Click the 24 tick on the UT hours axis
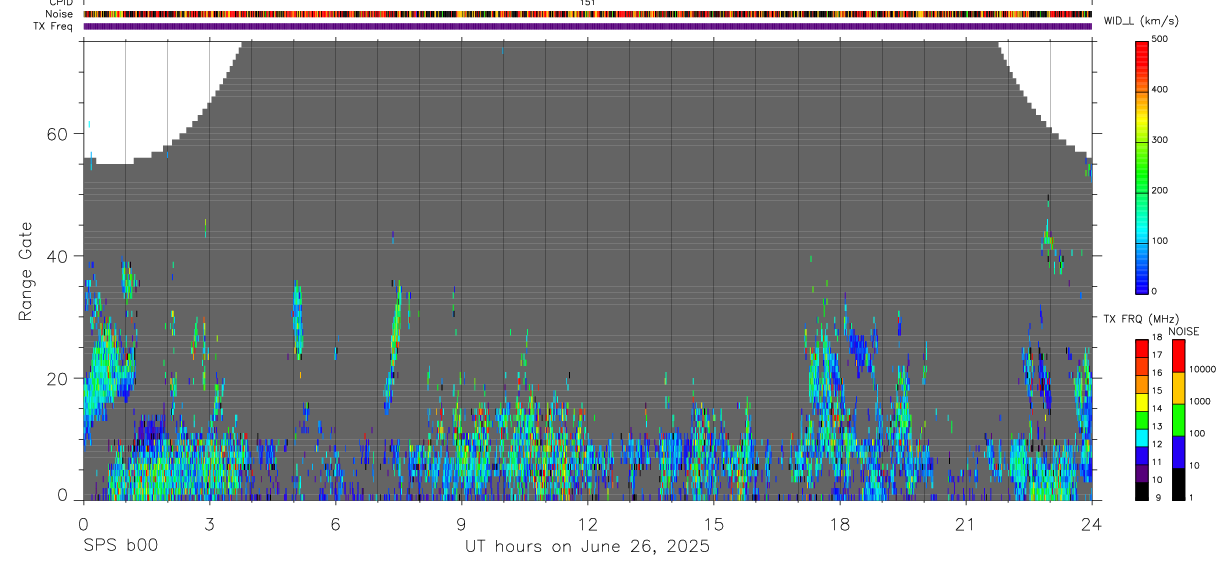Screen dimensions: 1228x567 (x=1091, y=523)
